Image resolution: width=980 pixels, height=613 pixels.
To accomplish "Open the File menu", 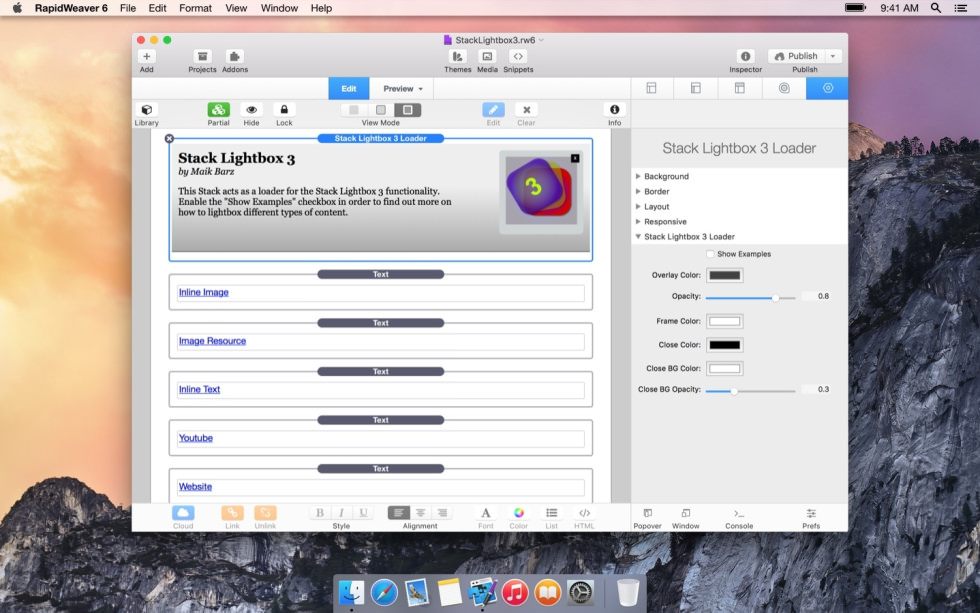I will point(128,8).
